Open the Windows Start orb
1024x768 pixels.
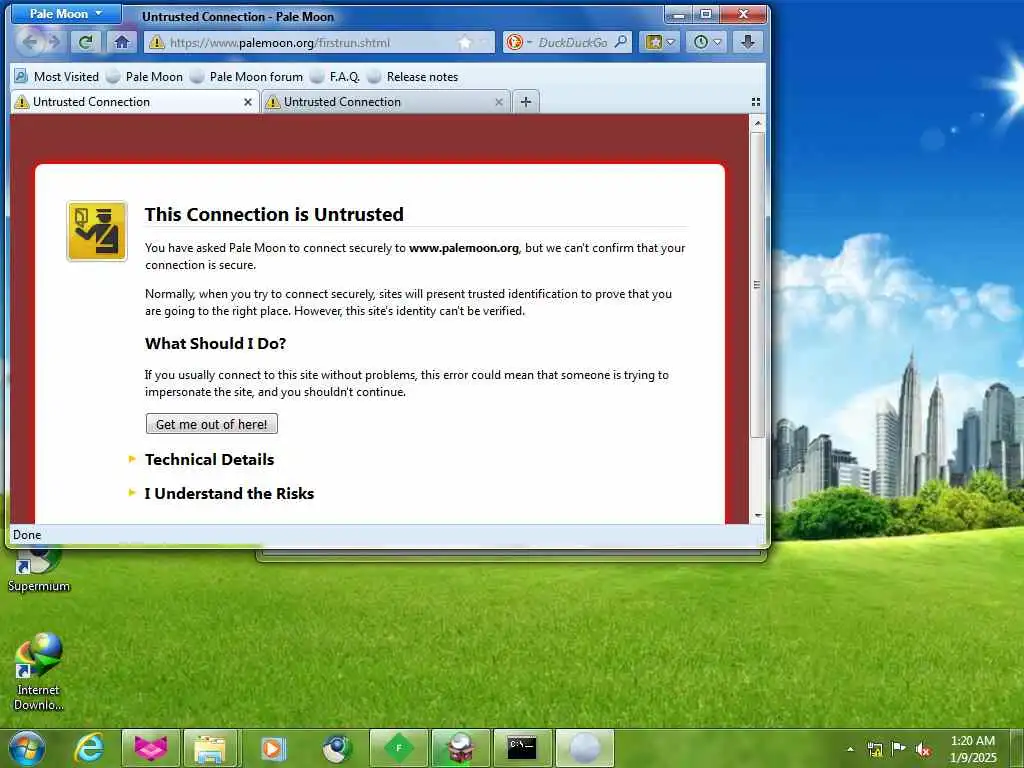pyautogui.click(x=27, y=748)
